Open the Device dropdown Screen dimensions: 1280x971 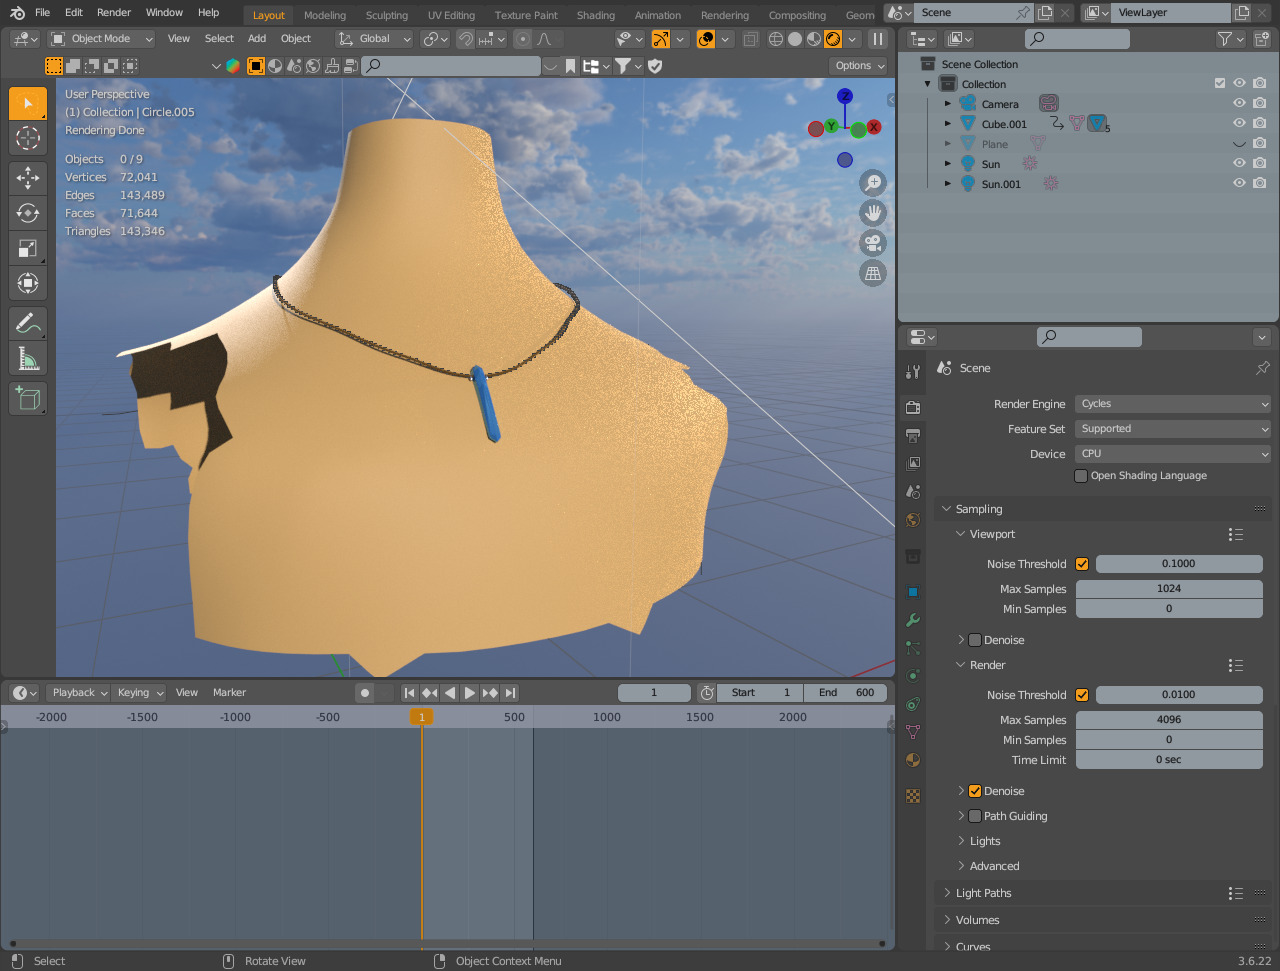1173,454
